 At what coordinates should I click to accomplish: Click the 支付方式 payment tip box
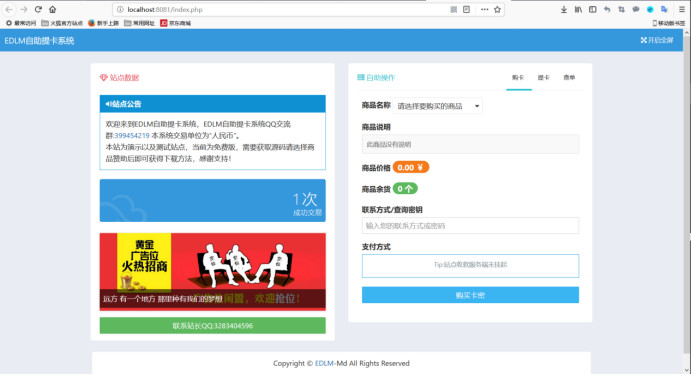(470, 266)
